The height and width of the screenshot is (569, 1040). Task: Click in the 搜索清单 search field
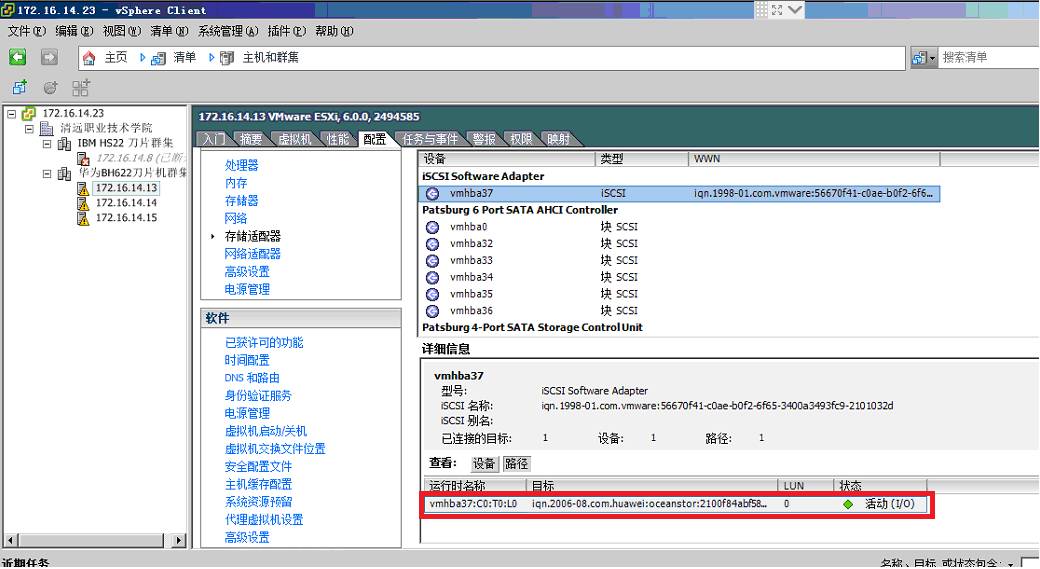coord(989,58)
